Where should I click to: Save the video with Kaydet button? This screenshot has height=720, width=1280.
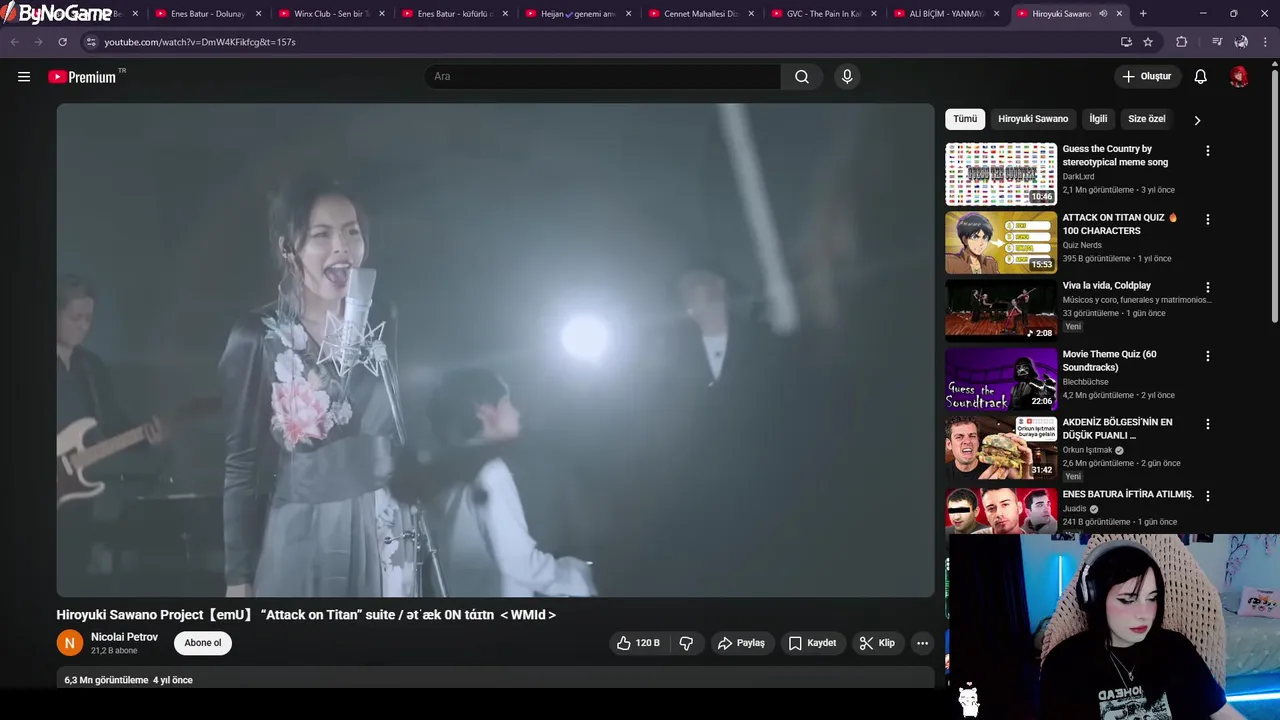pos(812,643)
